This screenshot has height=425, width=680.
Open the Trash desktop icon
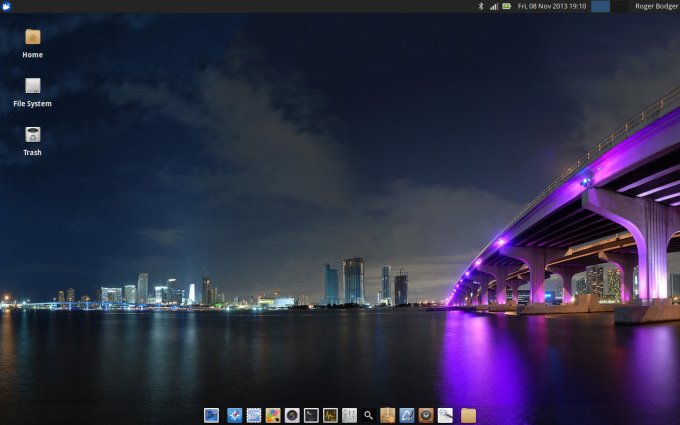33,135
